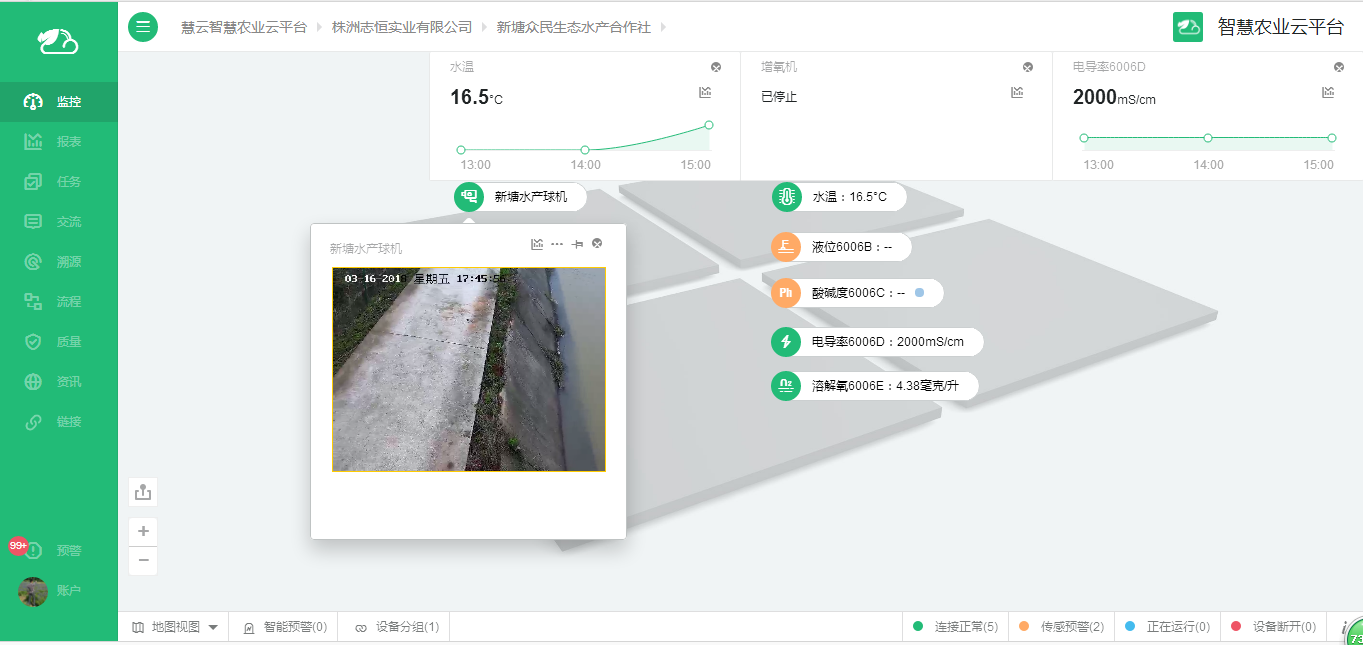This screenshot has height=645, width=1363.
Task: Click the Ph 酸碱度6006C sensor icon
Action: click(x=786, y=293)
